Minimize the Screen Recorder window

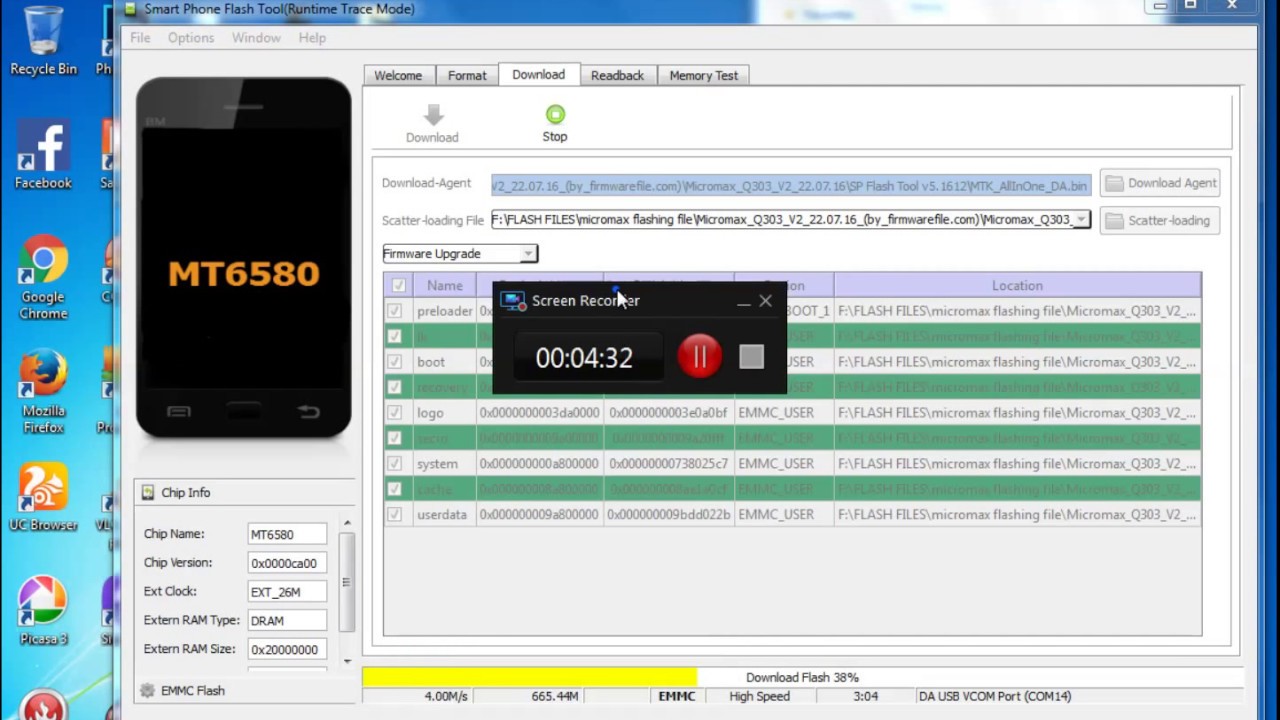[x=743, y=301]
